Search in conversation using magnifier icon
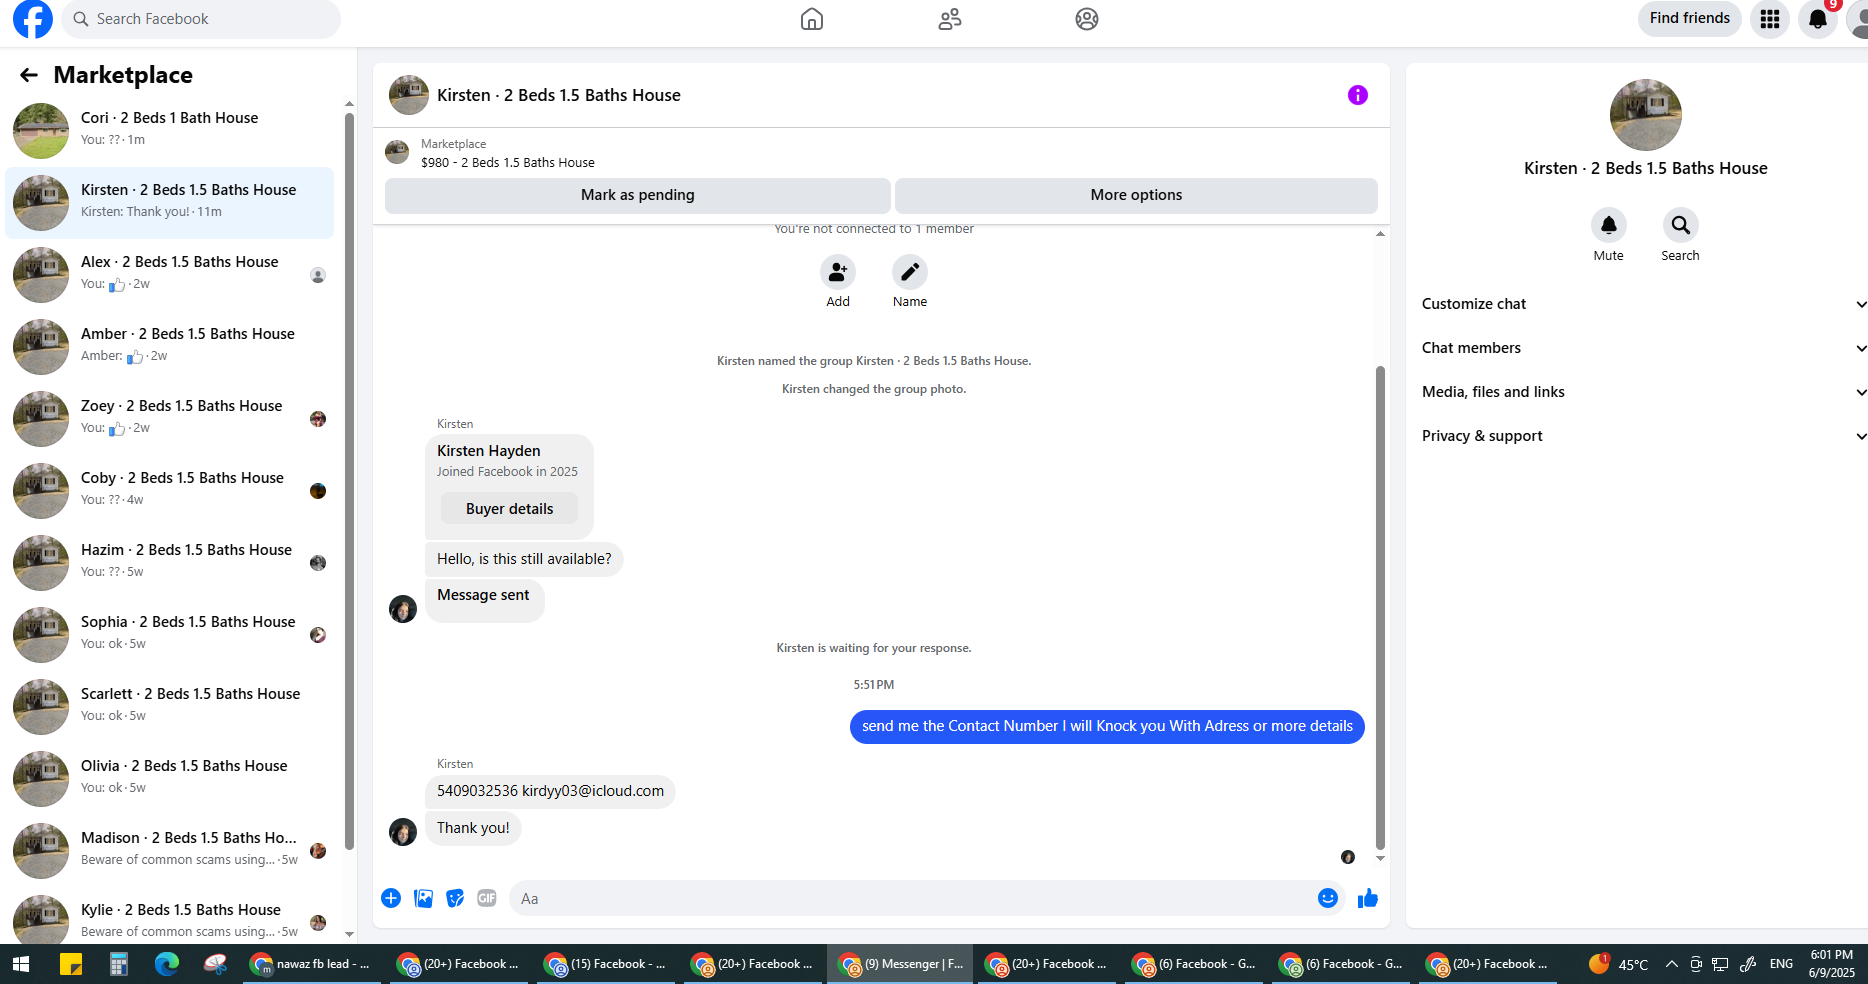The height and width of the screenshot is (984, 1868). pos(1681,225)
